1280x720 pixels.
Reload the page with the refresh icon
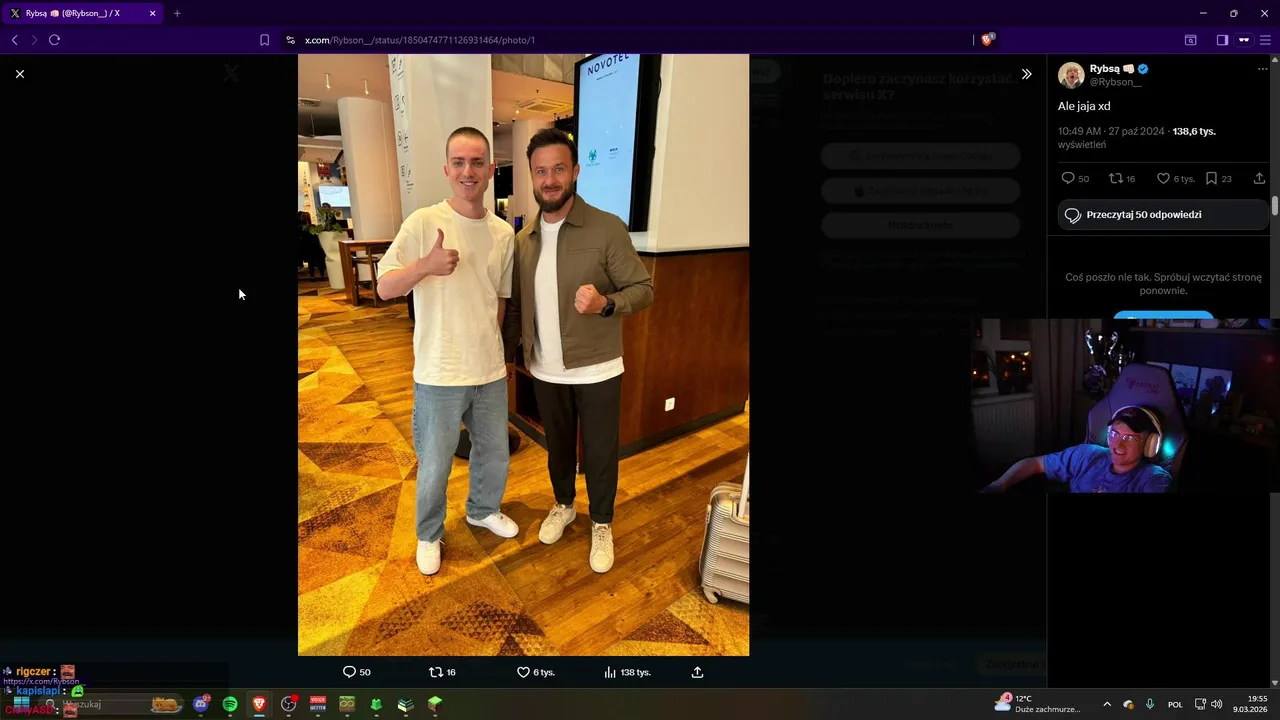coord(54,40)
